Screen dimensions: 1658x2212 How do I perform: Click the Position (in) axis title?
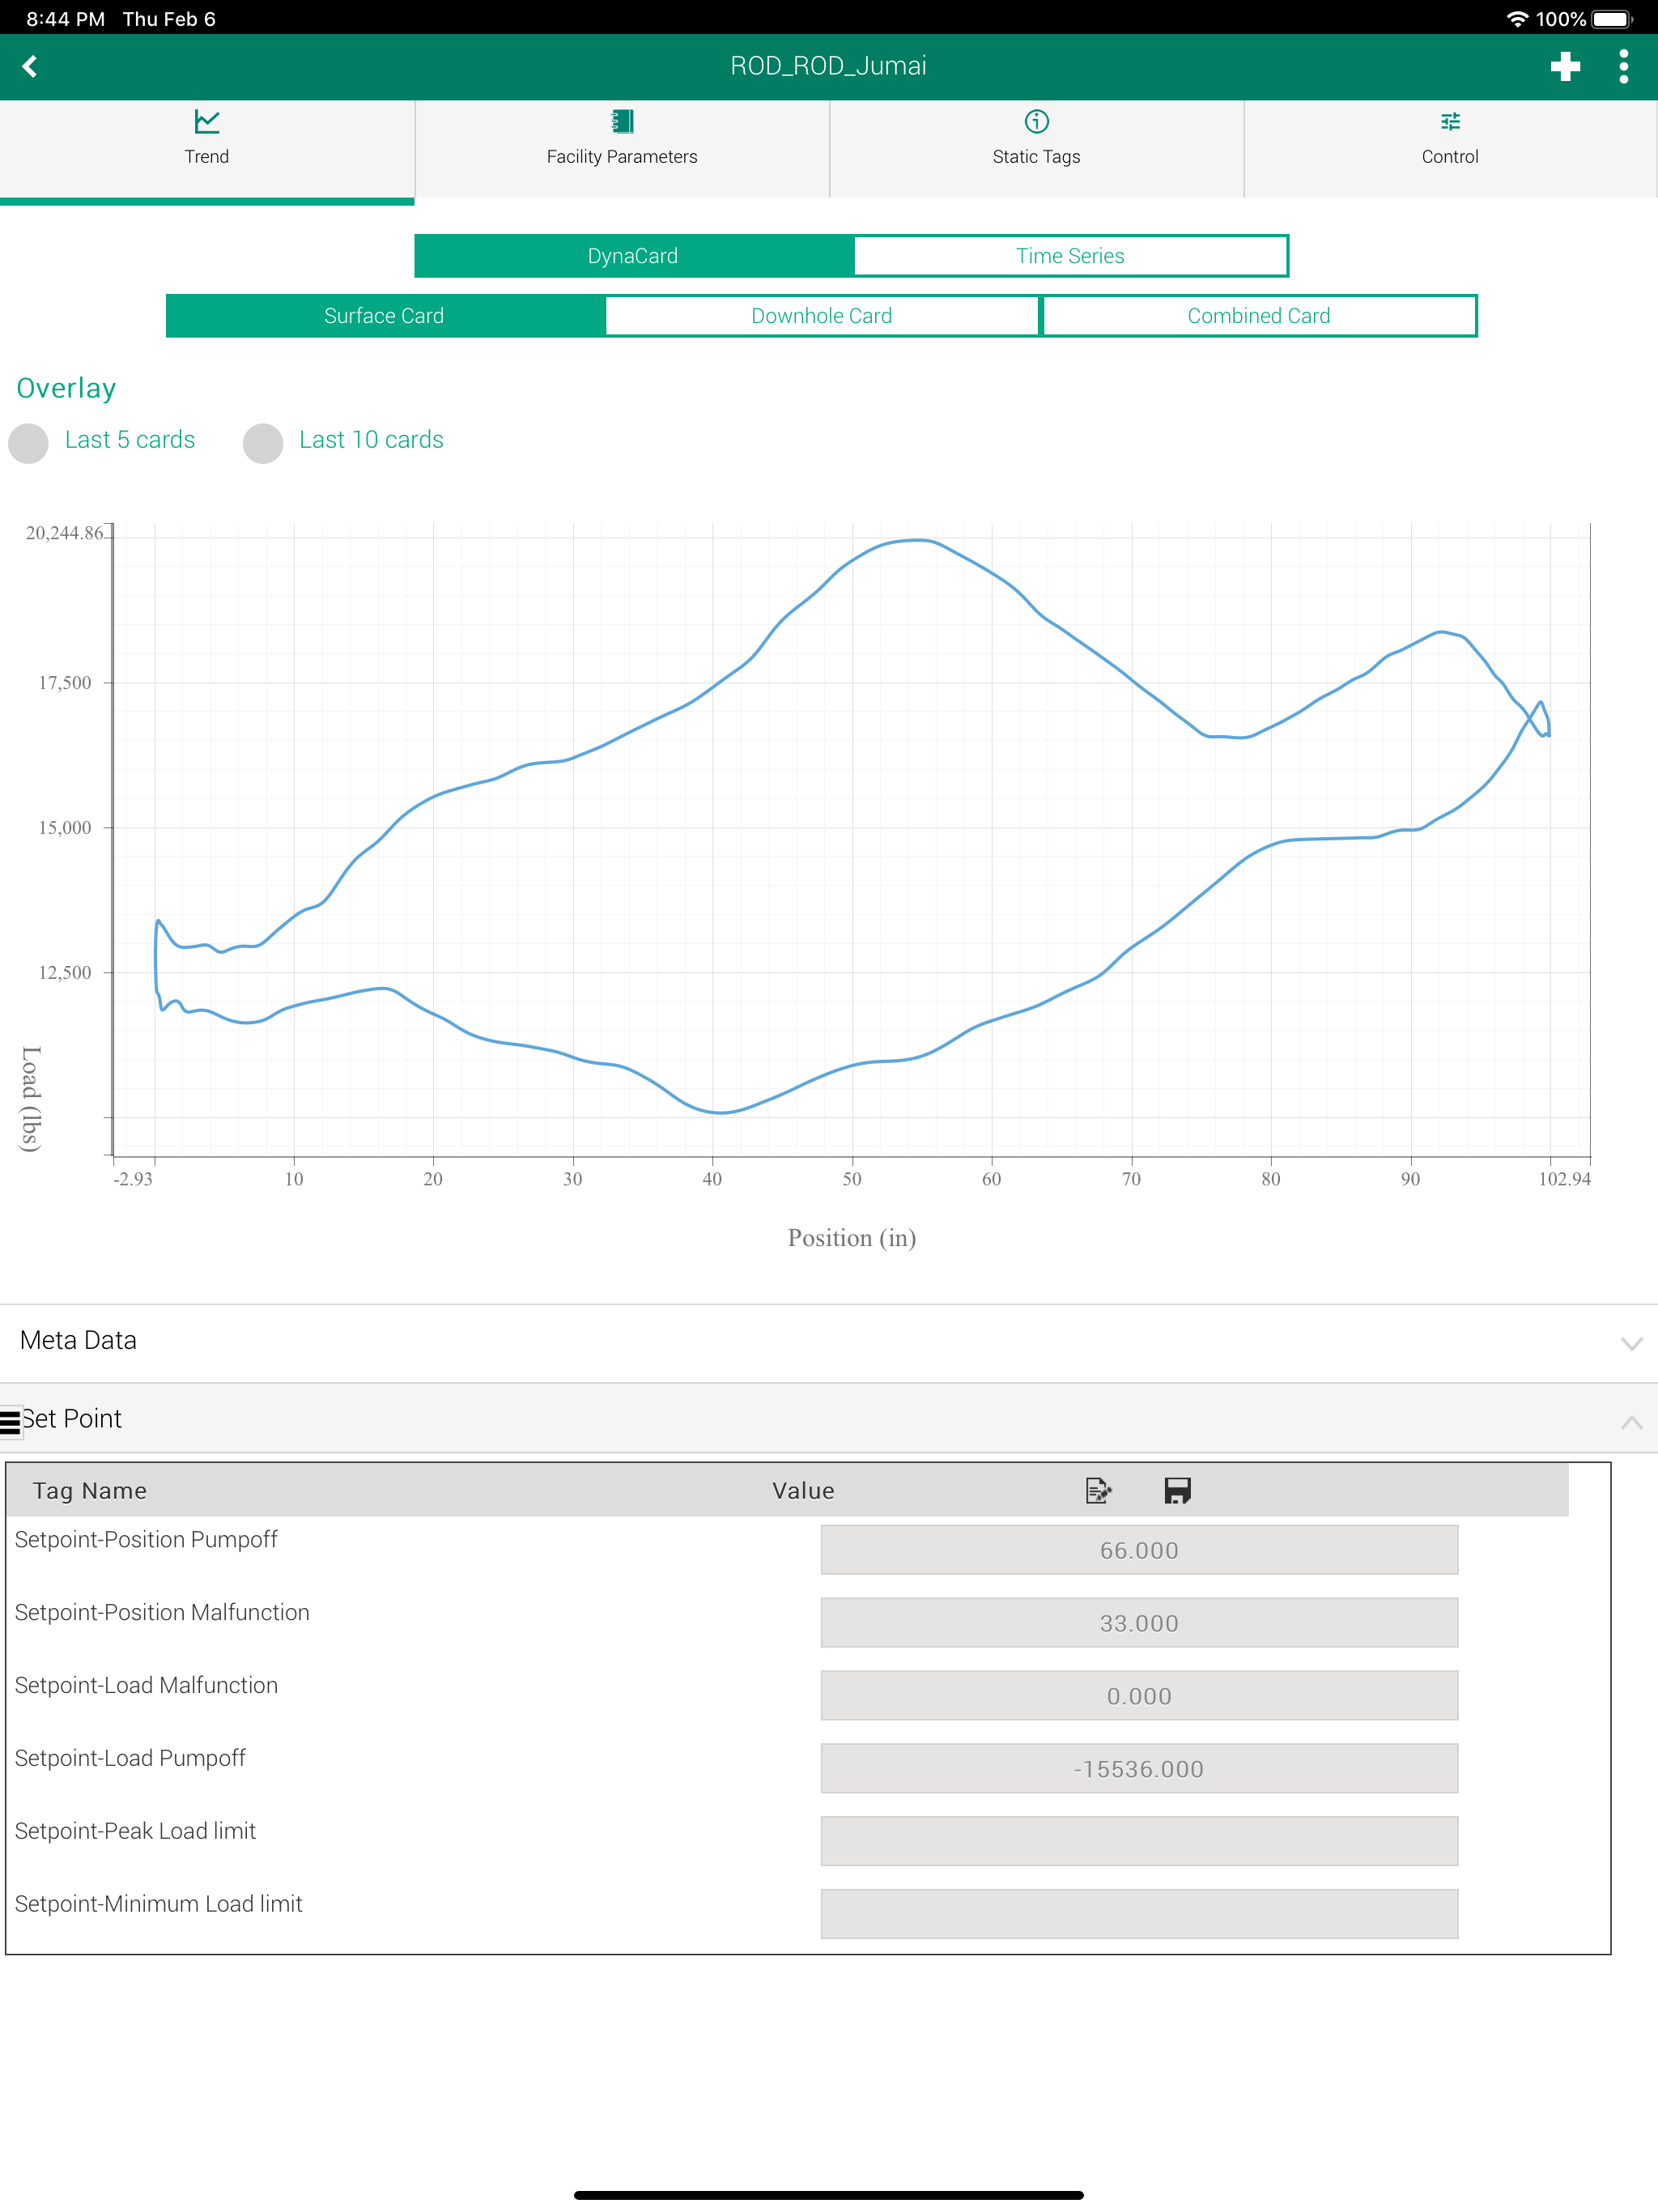[852, 1238]
